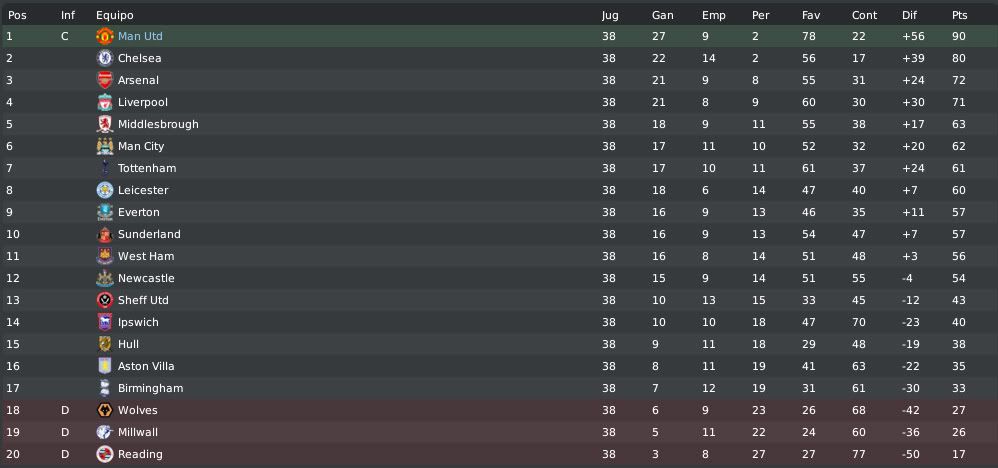The image size is (998, 468).
Task: Click the Arsenal crest icon
Action: [104, 80]
